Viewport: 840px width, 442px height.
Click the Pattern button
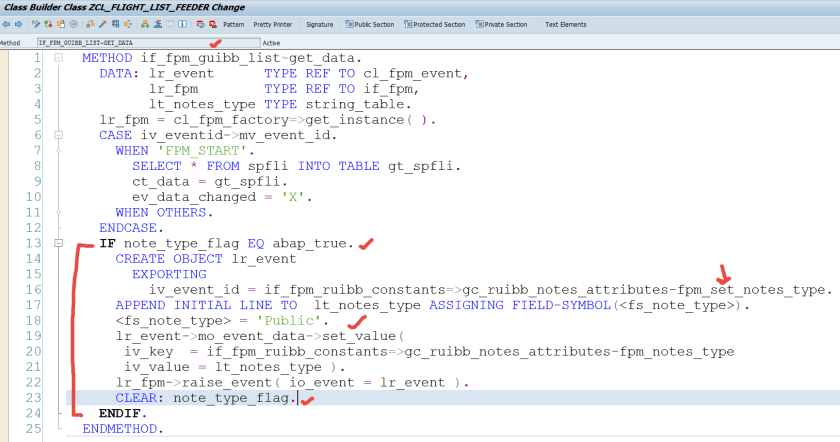(233, 22)
